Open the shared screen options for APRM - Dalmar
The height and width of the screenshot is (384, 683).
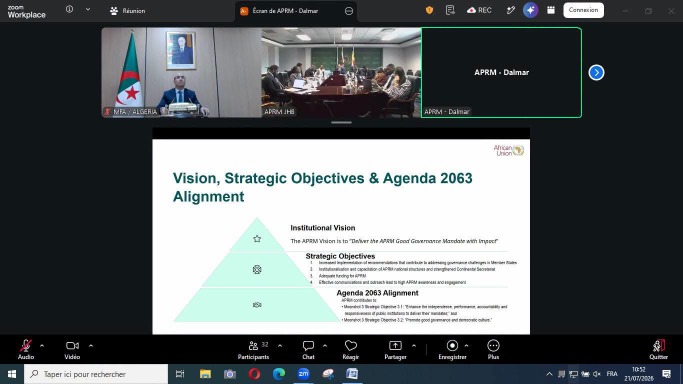click(x=349, y=11)
